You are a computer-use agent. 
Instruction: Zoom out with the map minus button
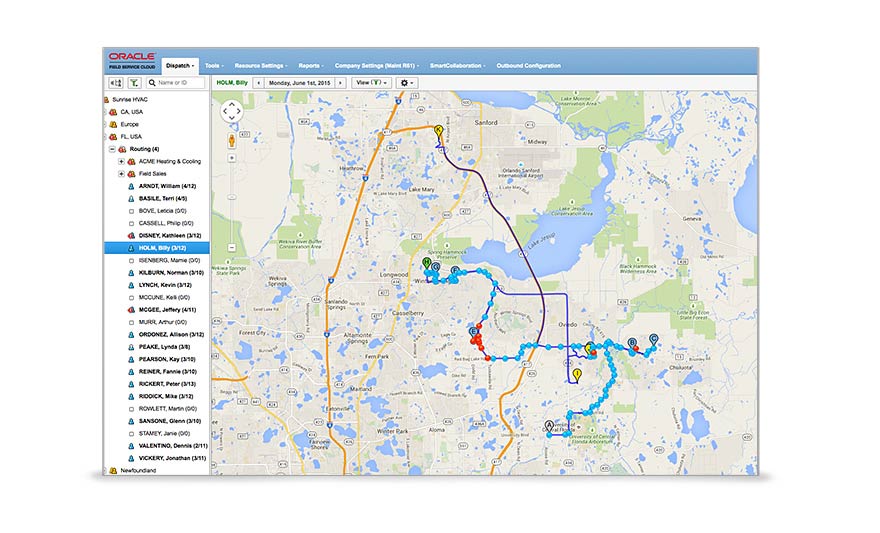(231, 247)
